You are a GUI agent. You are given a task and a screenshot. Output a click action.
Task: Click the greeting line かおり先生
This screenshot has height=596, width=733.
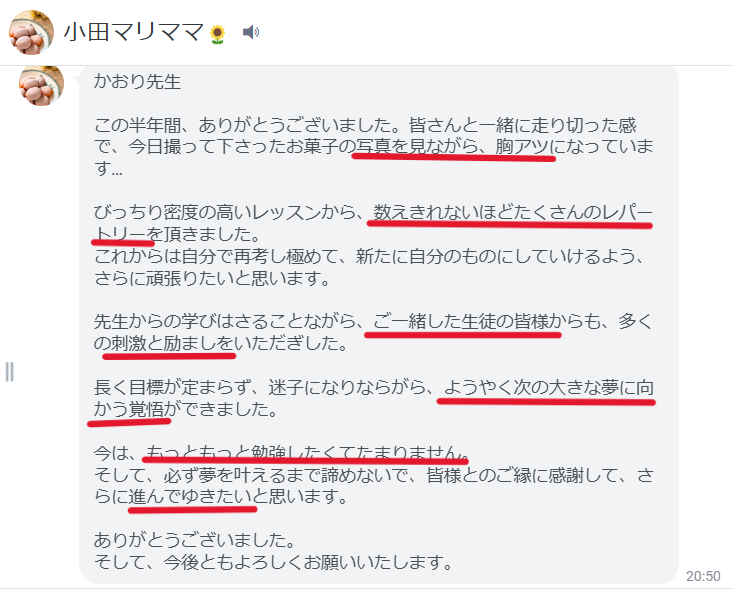pos(137,81)
